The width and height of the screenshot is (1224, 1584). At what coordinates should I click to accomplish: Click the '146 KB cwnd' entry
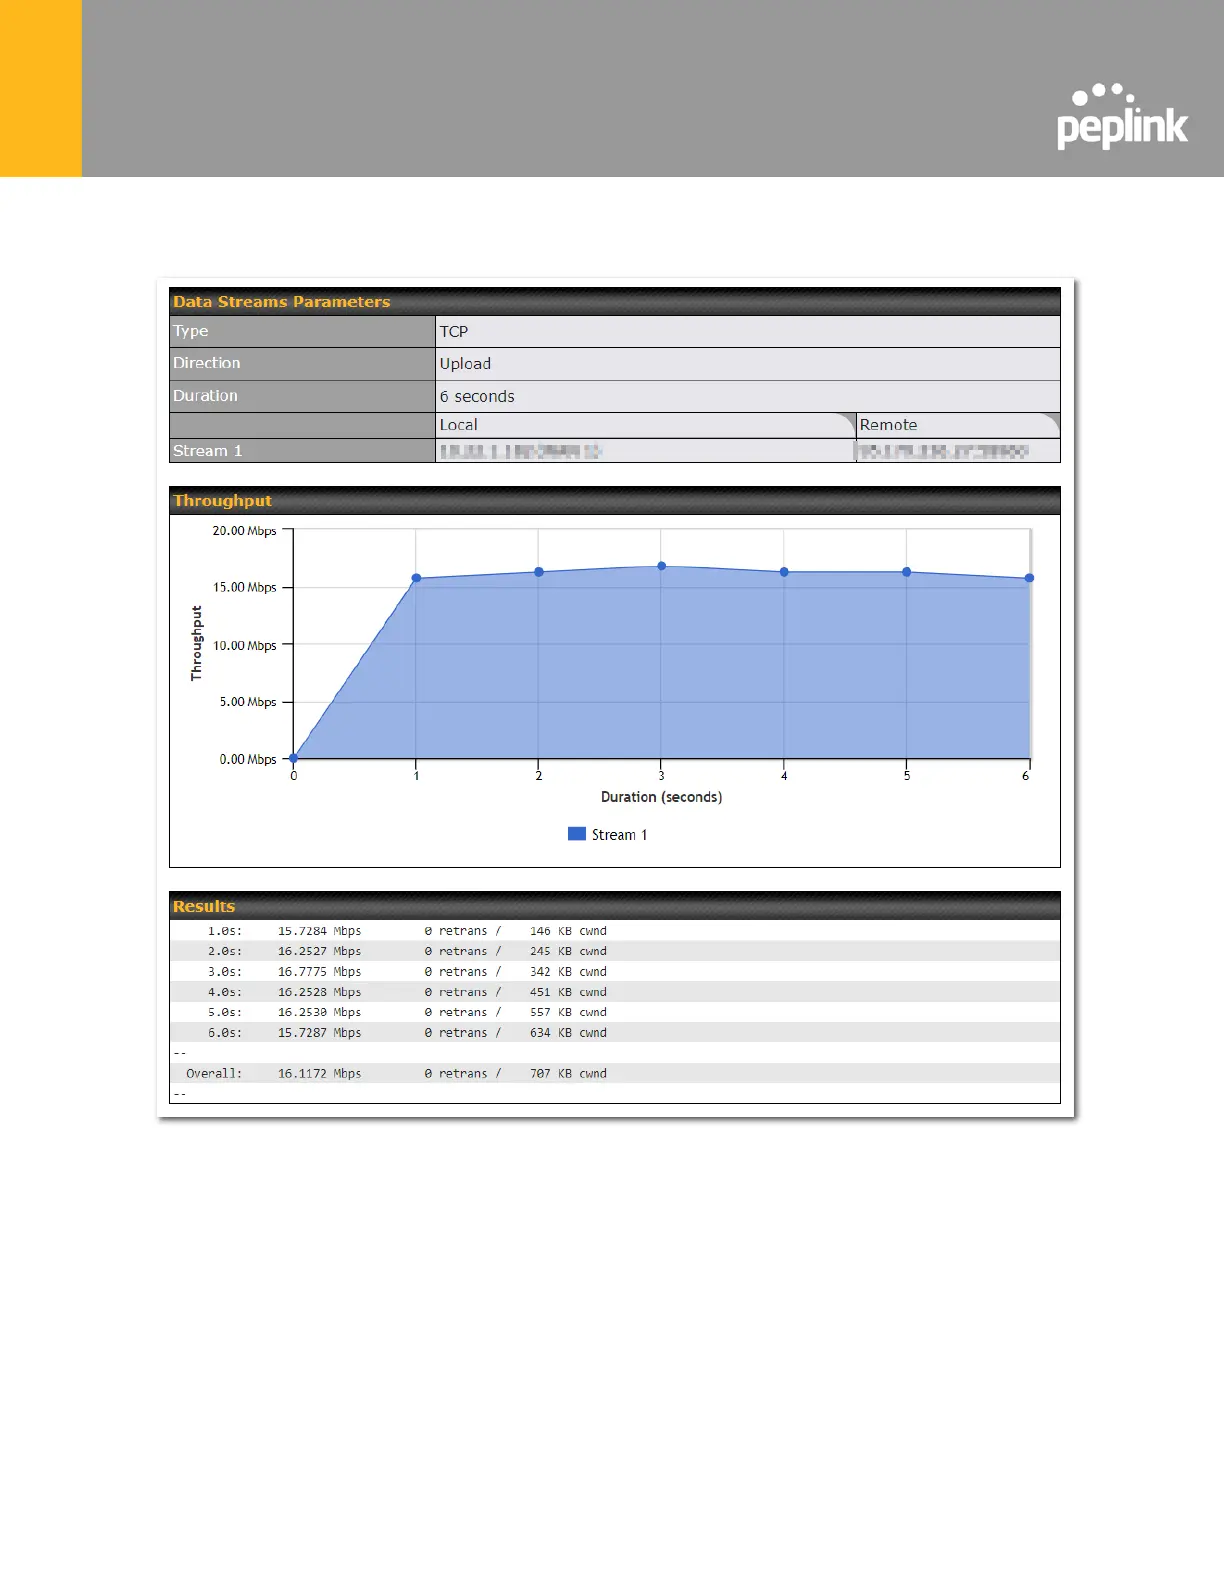tap(568, 931)
